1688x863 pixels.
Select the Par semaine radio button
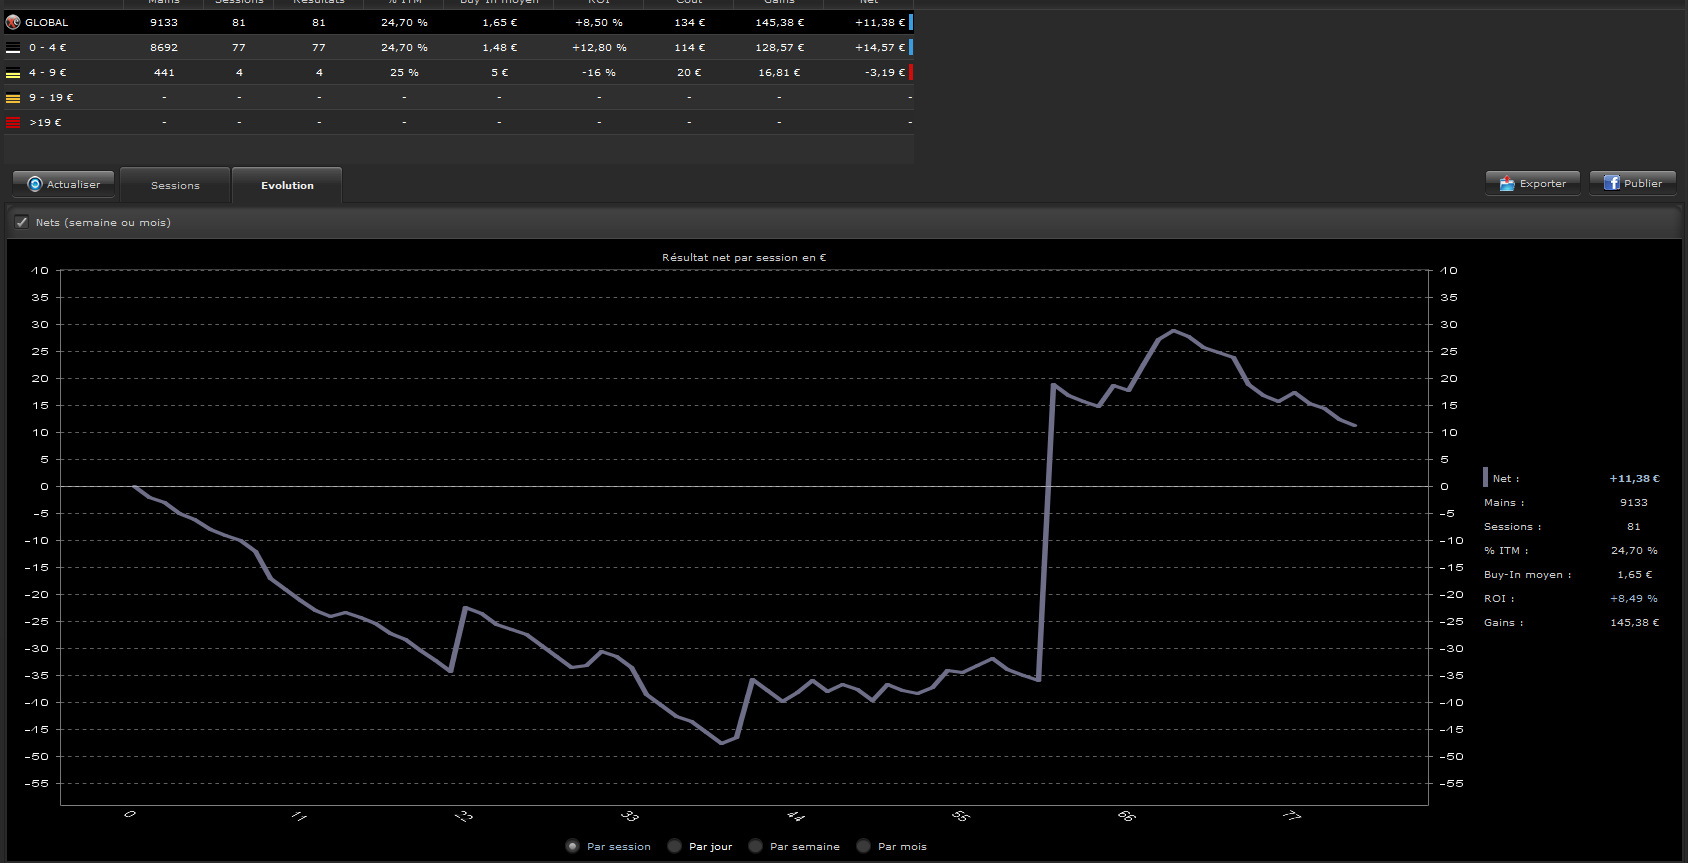(755, 846)
